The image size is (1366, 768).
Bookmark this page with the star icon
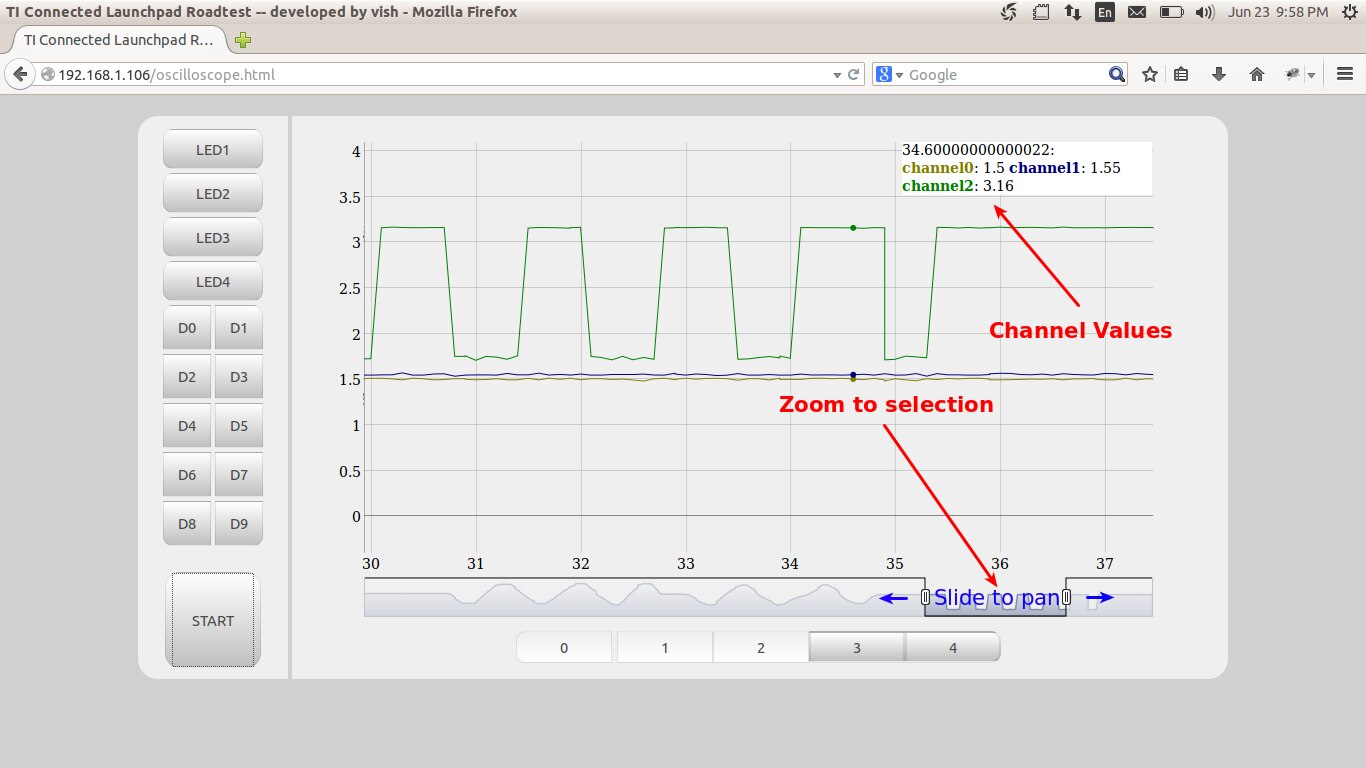[1150, 75]
